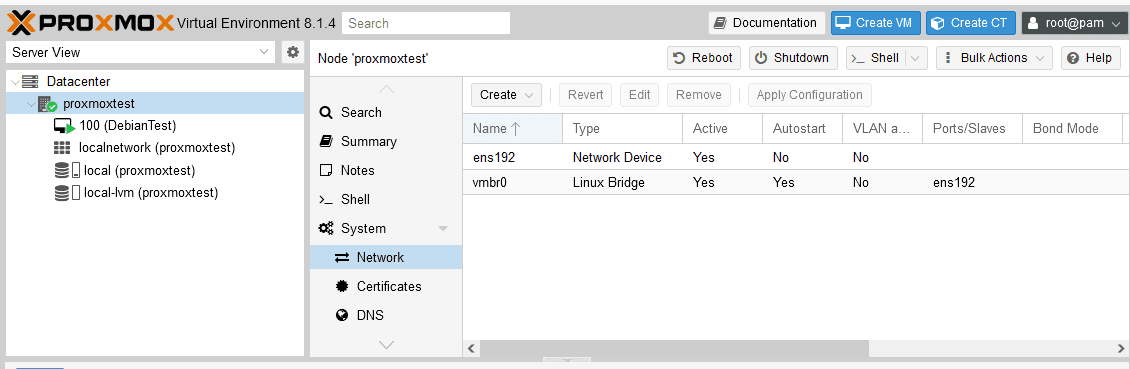The height and width of the screenshot is (369, 1130).
Task: Open the Bulk Actions dropdown
Action: pos(994,58)
